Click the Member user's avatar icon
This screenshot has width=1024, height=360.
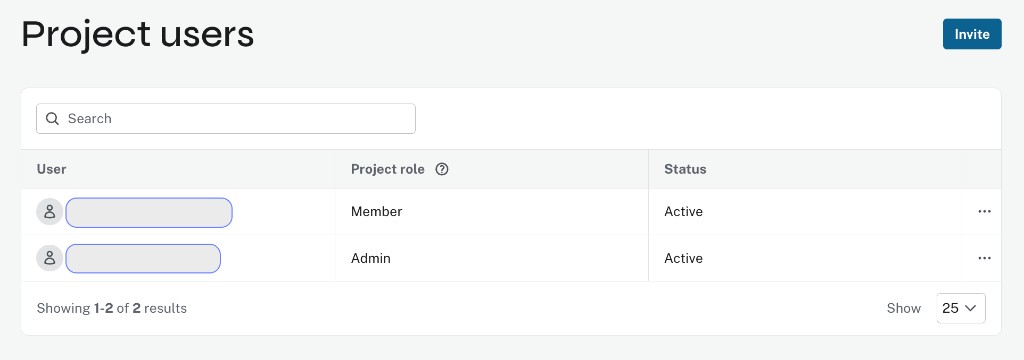[x=50, y=212]
